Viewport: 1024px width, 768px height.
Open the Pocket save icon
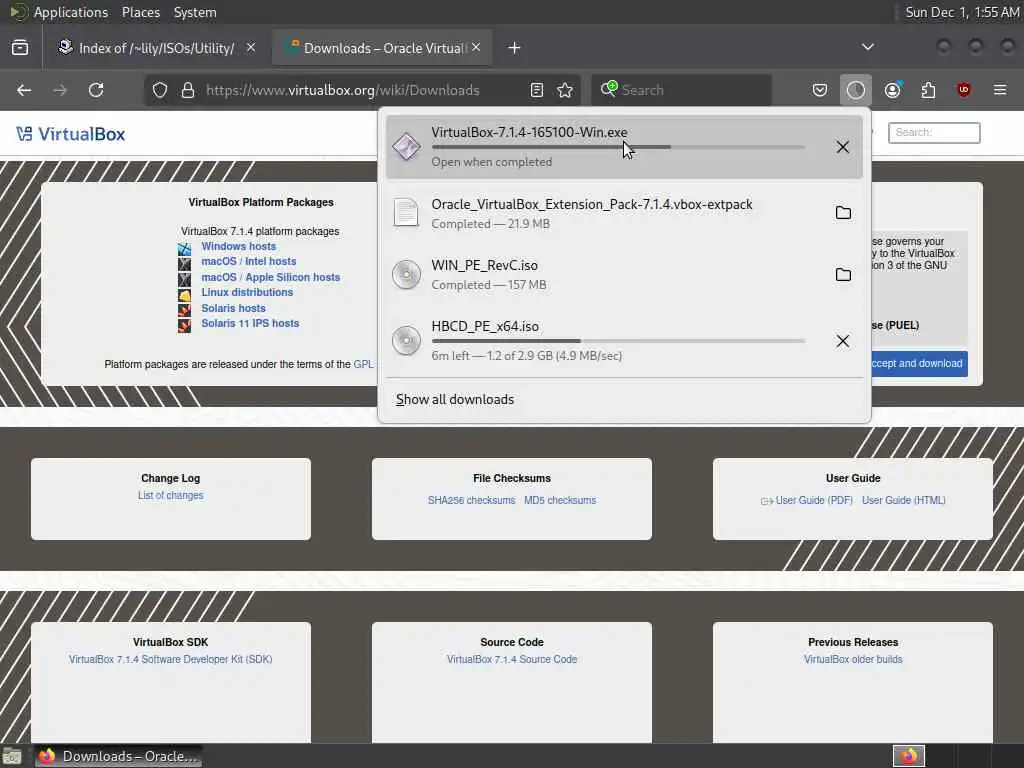point(820,90)
